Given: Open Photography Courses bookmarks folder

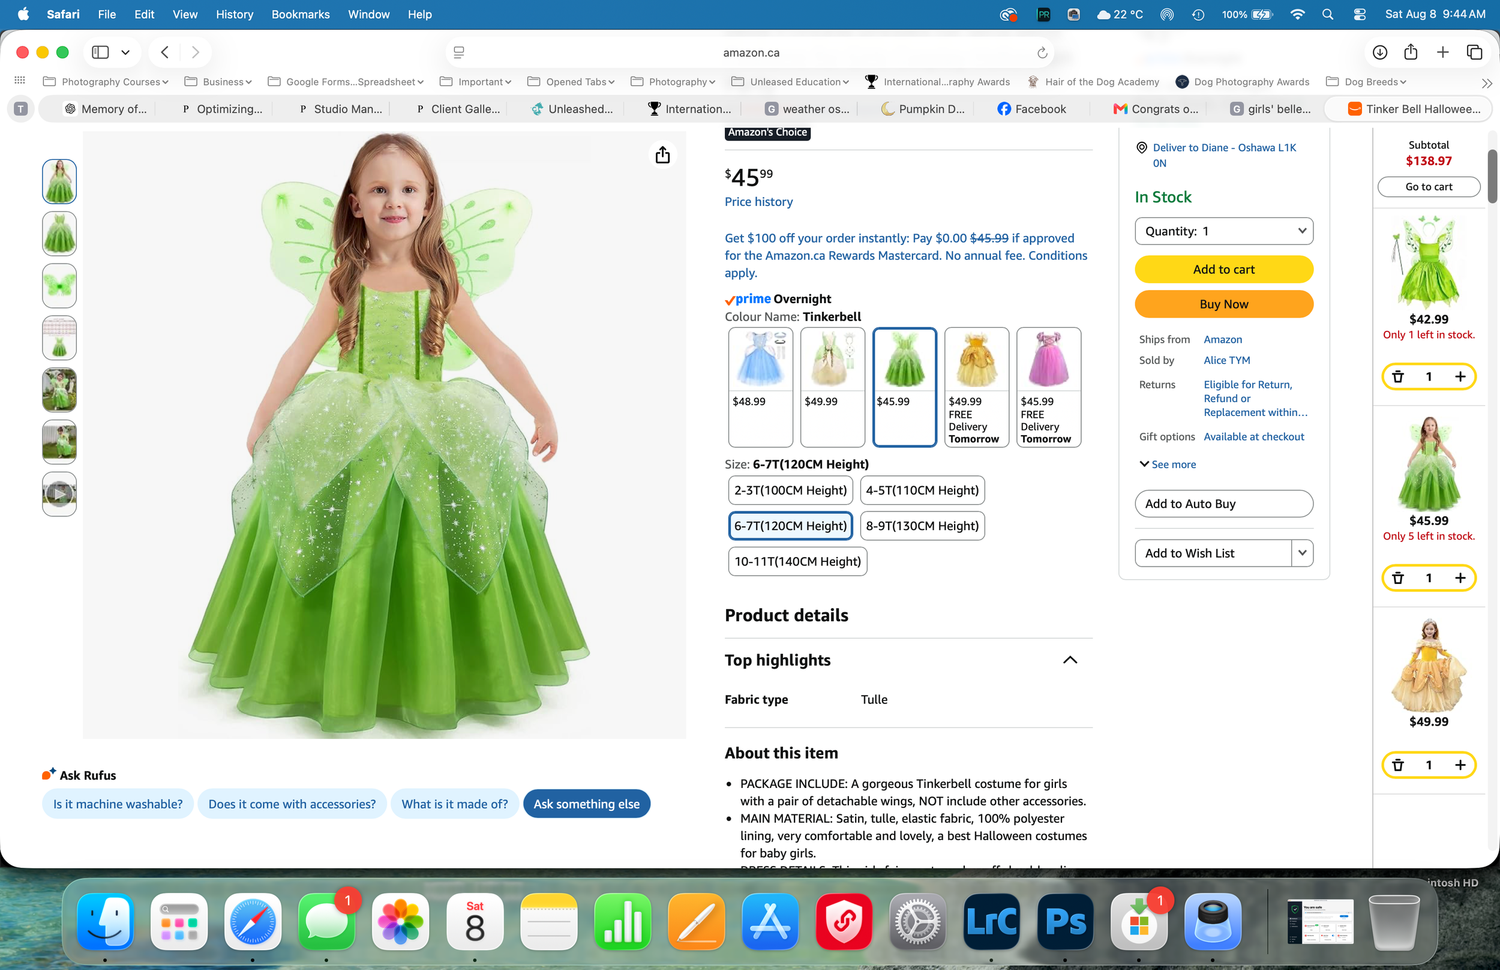Looking at the screenshot, I should [x=106, y=82].
